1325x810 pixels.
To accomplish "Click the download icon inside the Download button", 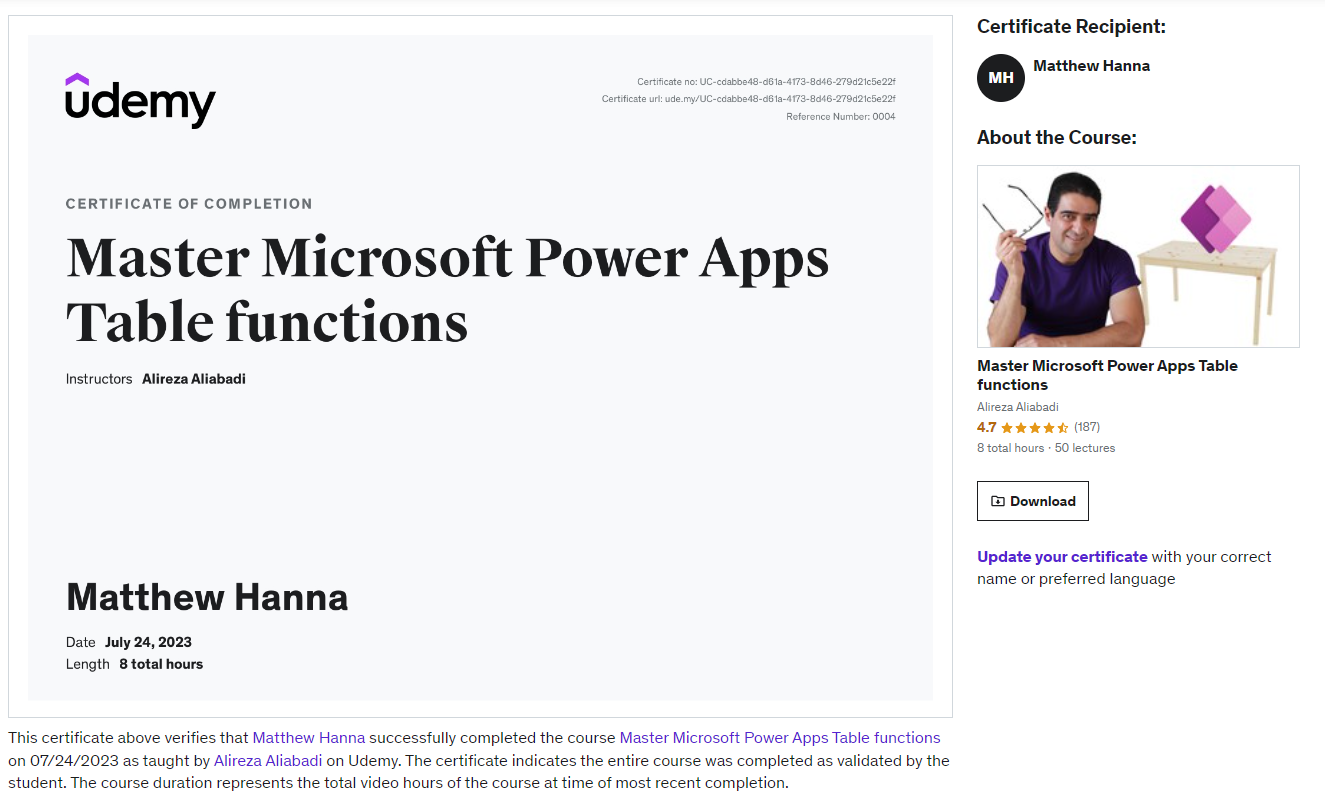I will pyautogui.click(x=997, y=501).
